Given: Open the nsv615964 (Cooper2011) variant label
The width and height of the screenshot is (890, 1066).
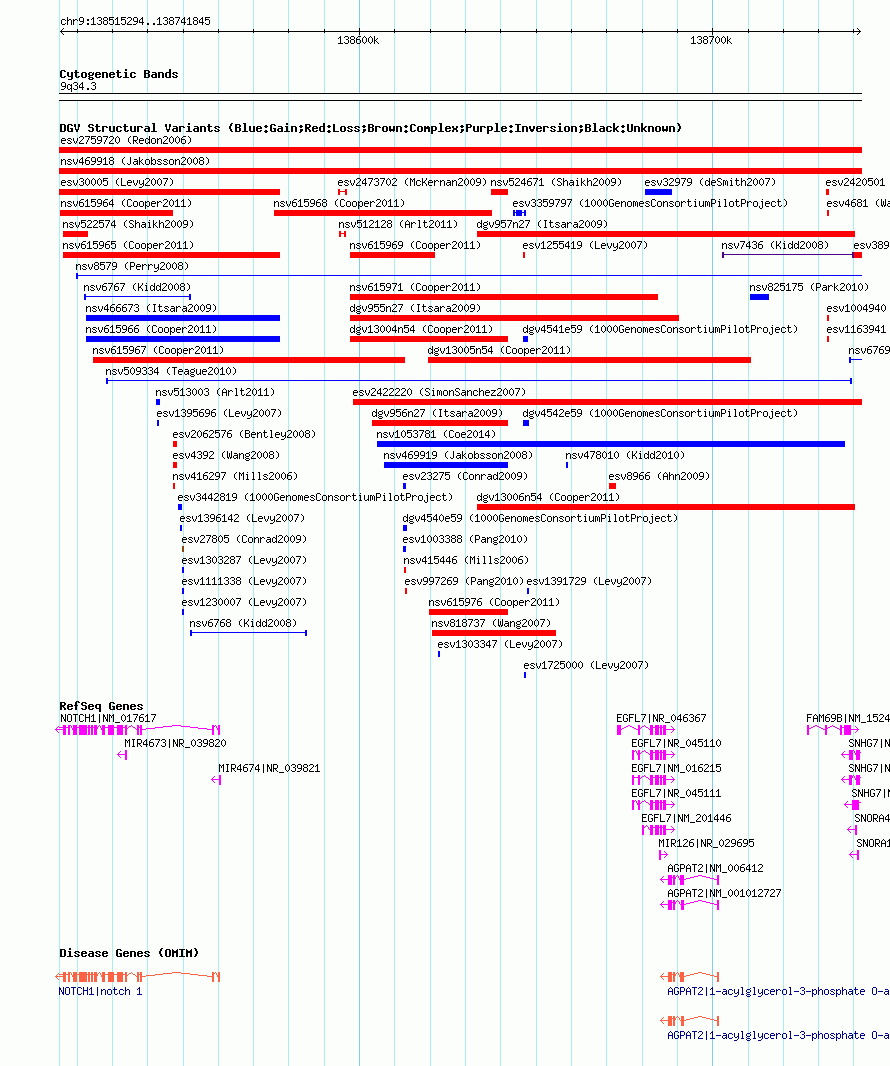Looking at the screenshot, I should click(126, 203).
